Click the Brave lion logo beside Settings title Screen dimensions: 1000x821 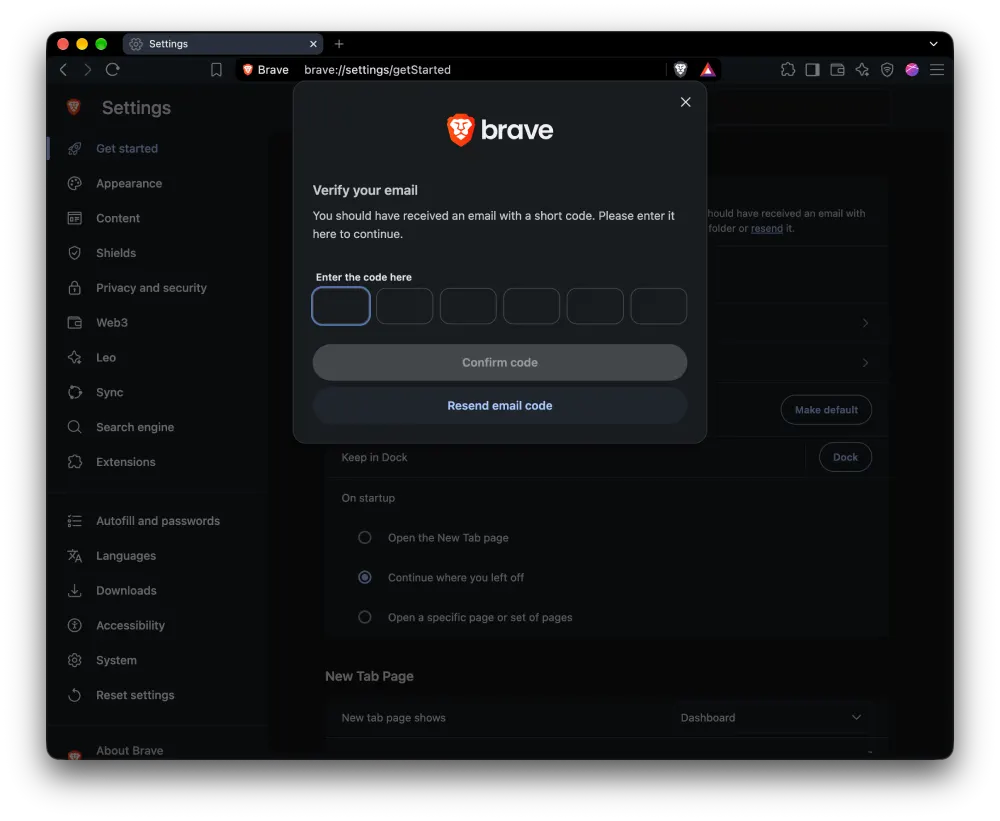(x=74, y=107)
